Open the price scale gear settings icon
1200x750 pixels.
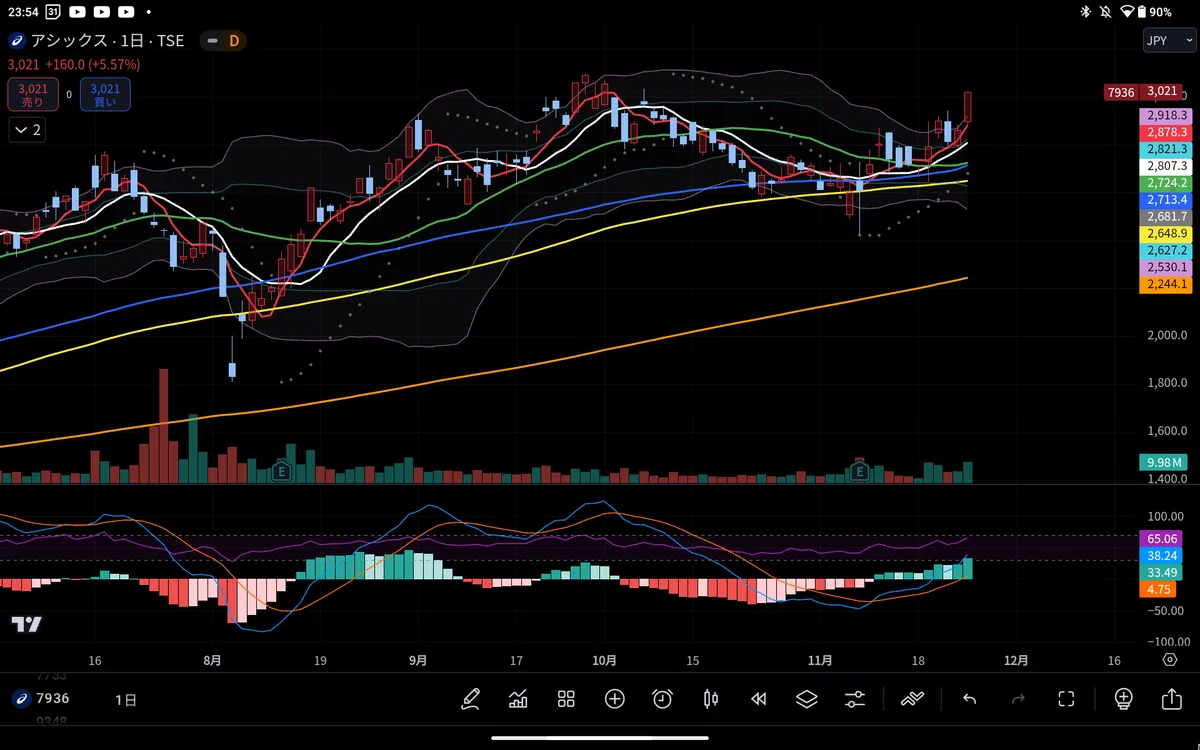point(1170,660)
